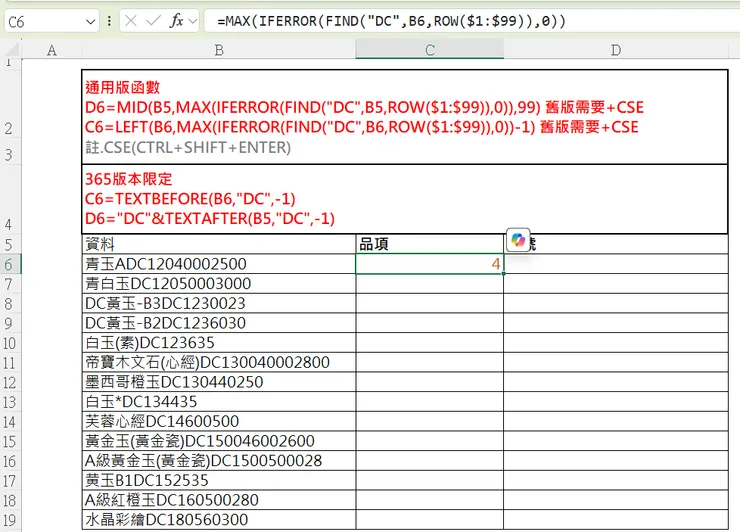Select row 10 header

[9, 343]
